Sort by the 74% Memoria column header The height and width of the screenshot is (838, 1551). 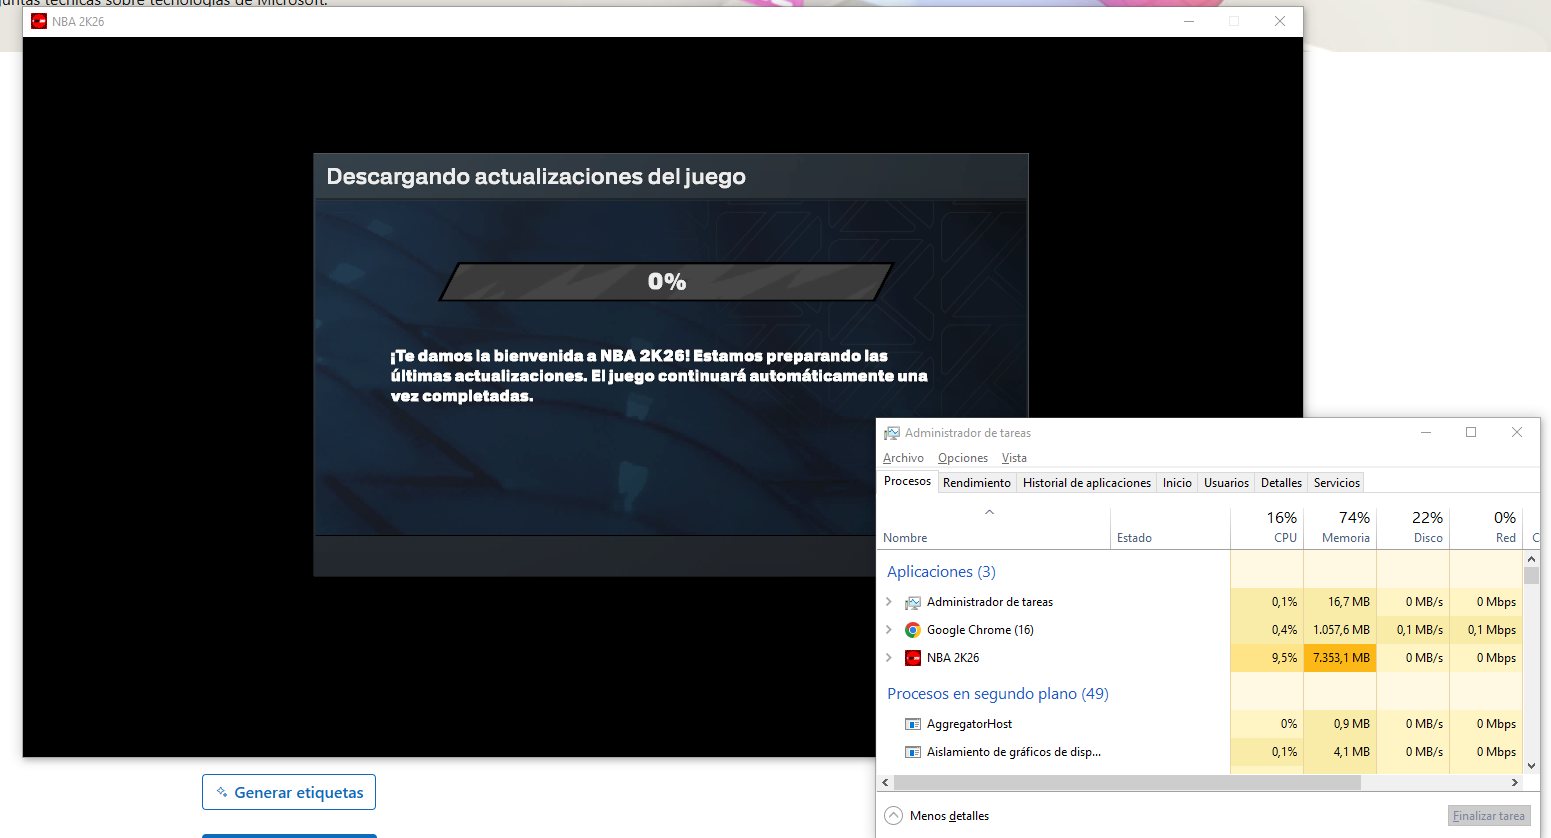tap(1340, 528)
